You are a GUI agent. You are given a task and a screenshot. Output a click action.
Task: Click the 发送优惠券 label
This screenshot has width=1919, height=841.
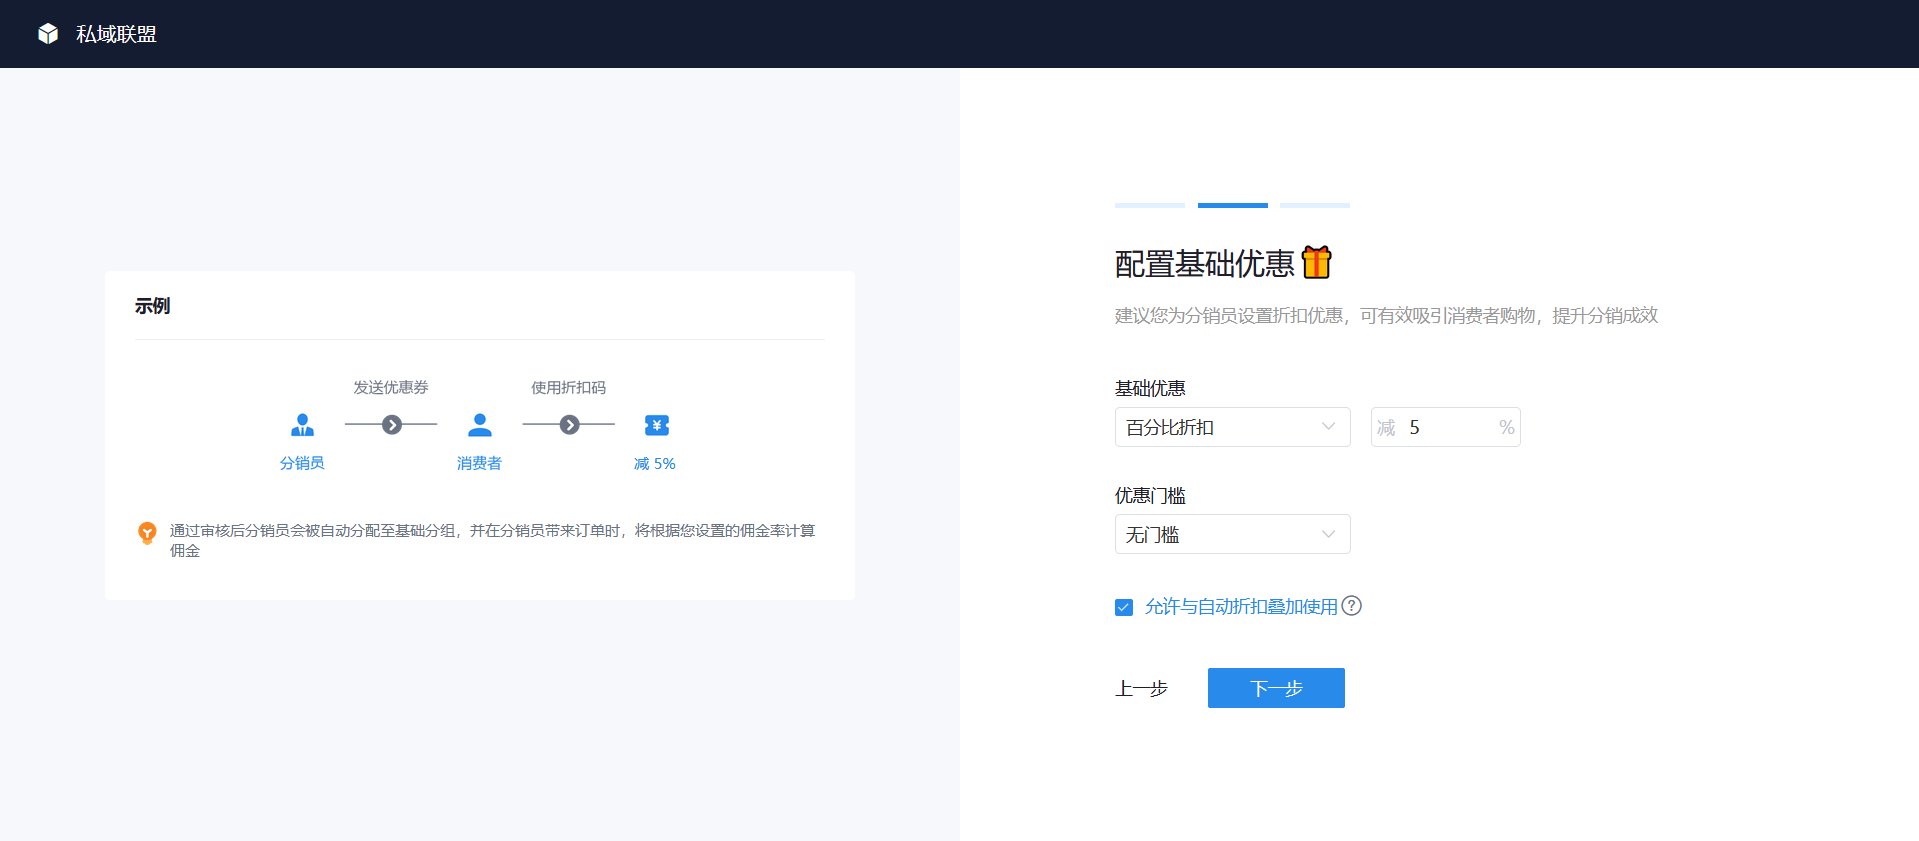pos(391,387)
